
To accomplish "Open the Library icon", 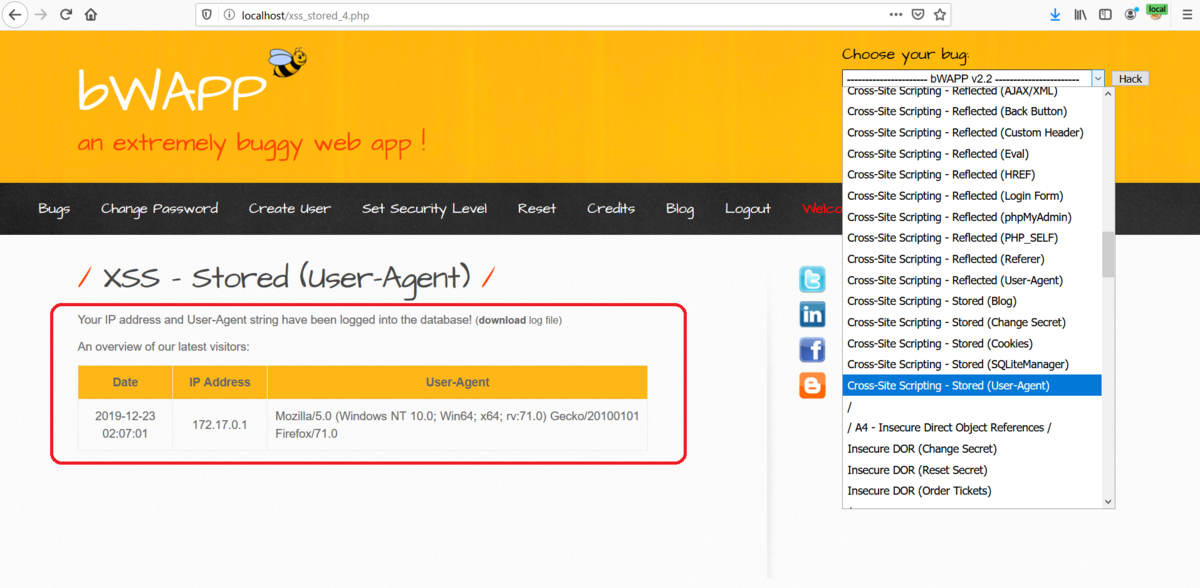I will point(1080,15).
